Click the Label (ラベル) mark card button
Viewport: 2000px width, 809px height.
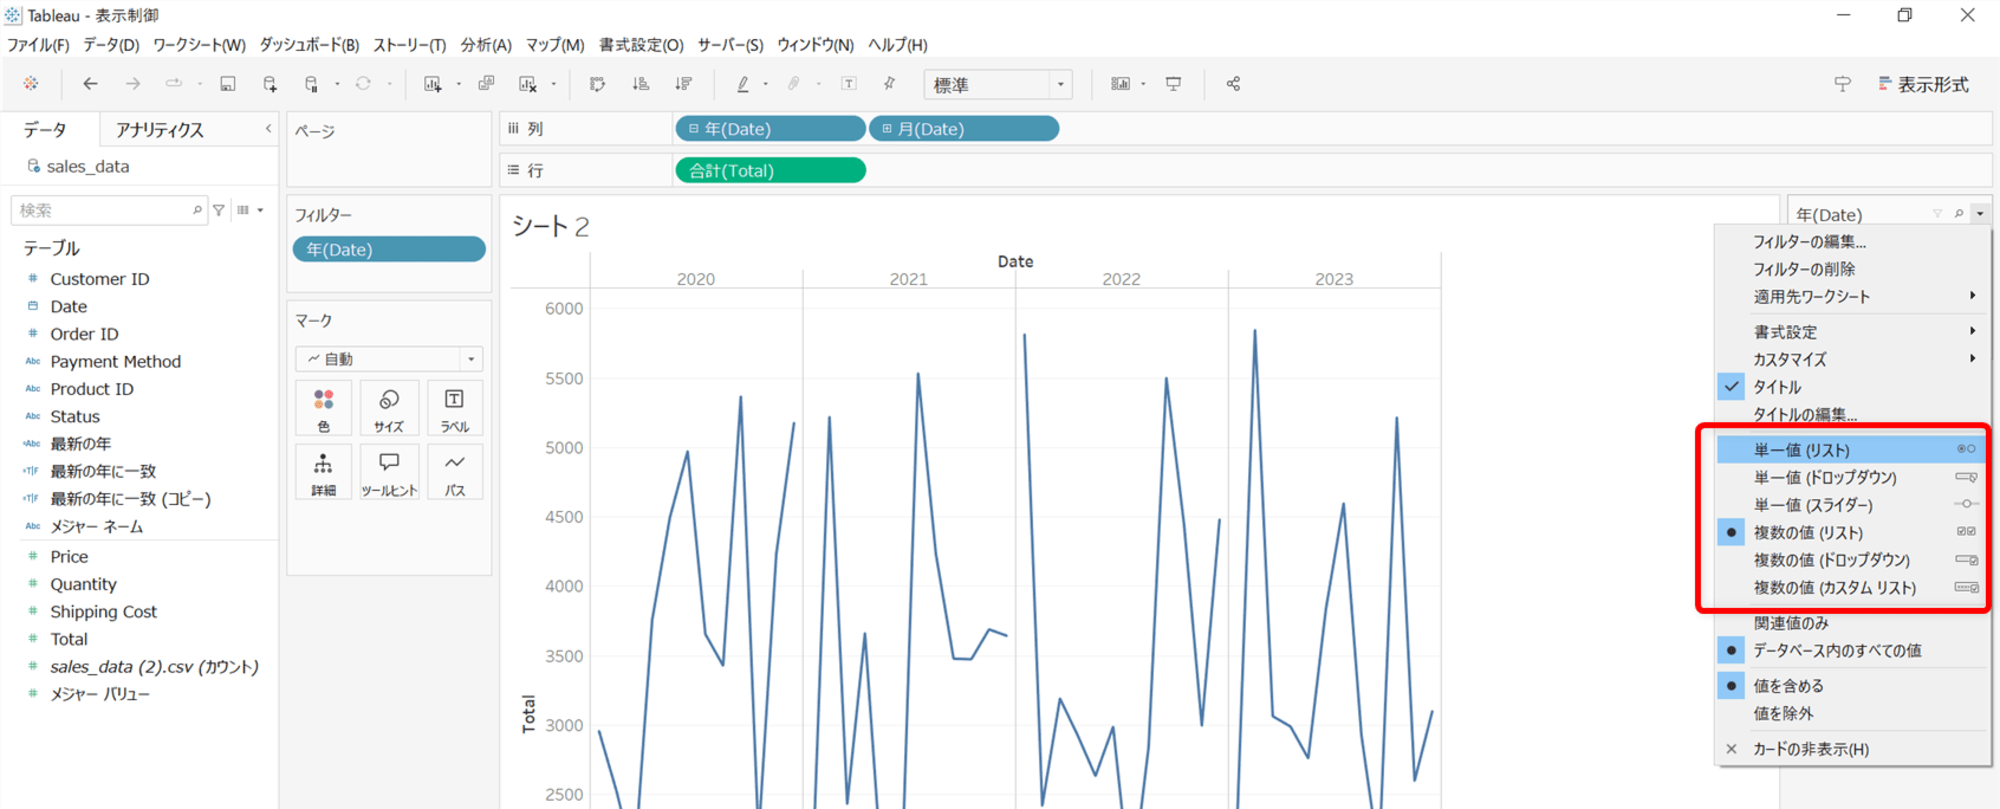455,408
